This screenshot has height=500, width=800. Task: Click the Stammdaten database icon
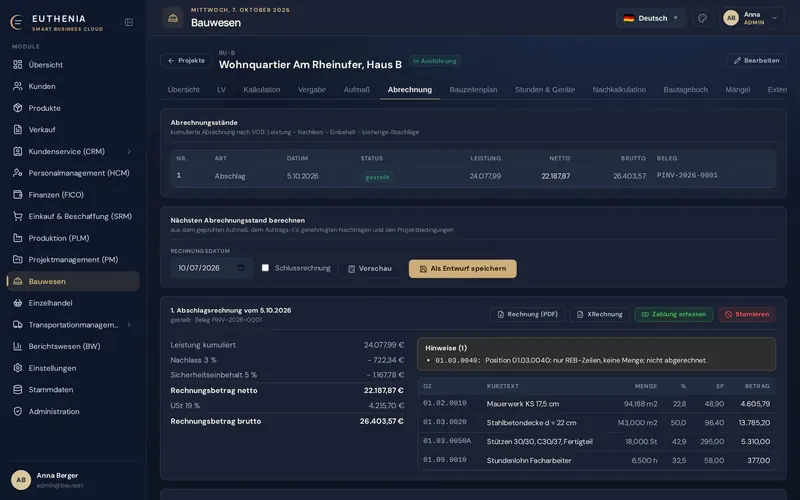tap(18, 389)
